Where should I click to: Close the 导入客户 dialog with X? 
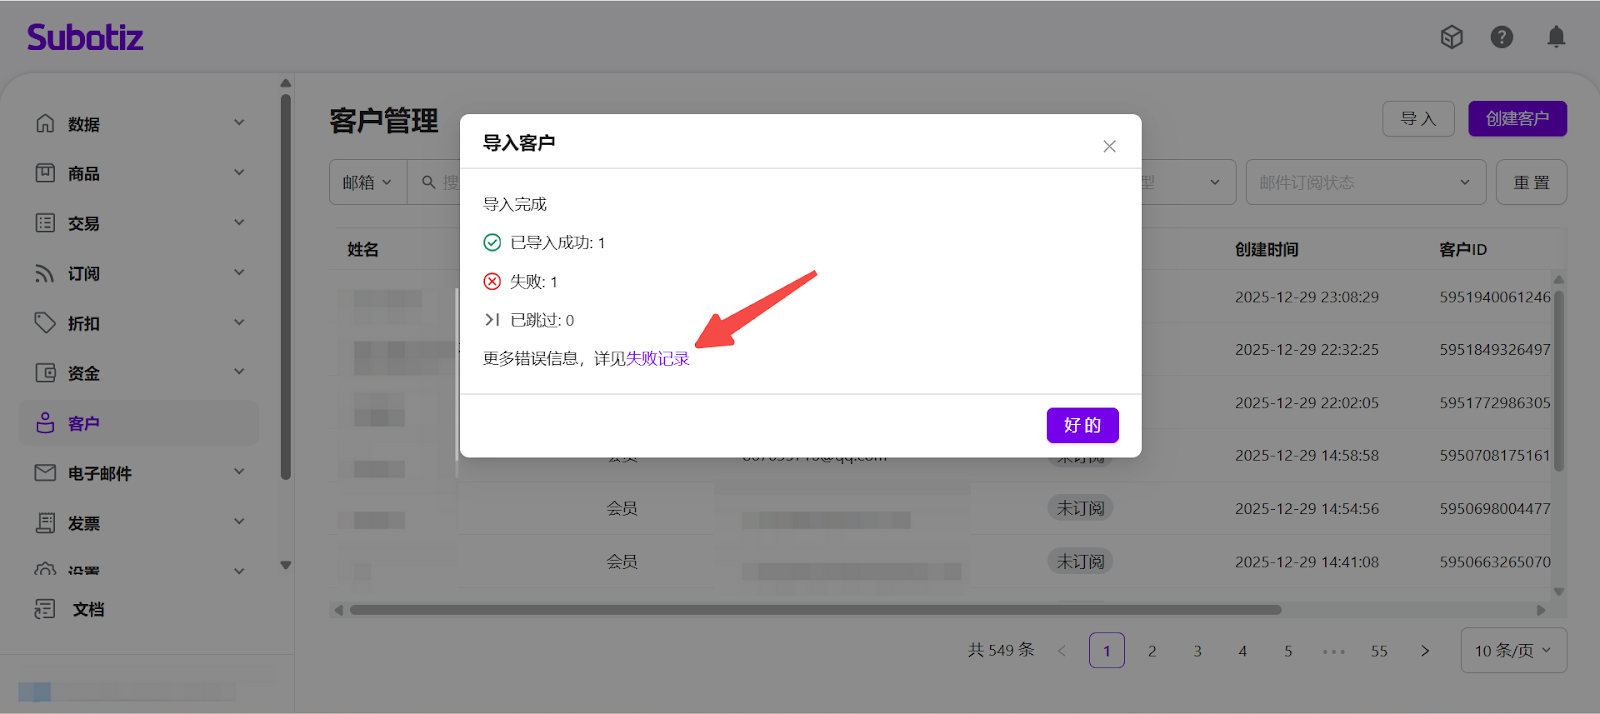coord(1109,146)
